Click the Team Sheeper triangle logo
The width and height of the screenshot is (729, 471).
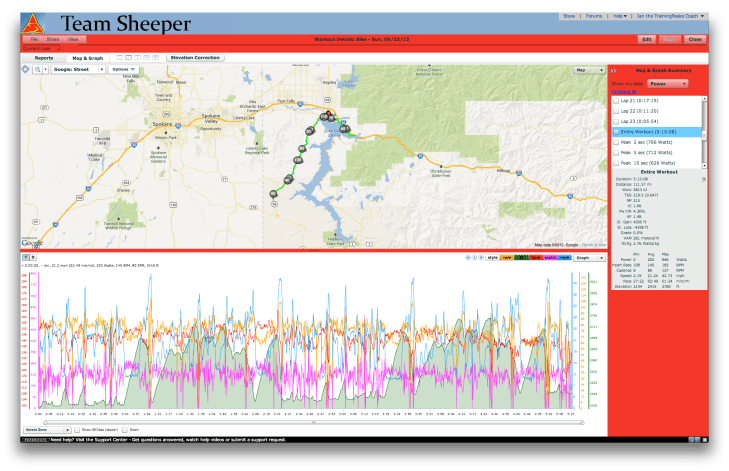point(34,23)
